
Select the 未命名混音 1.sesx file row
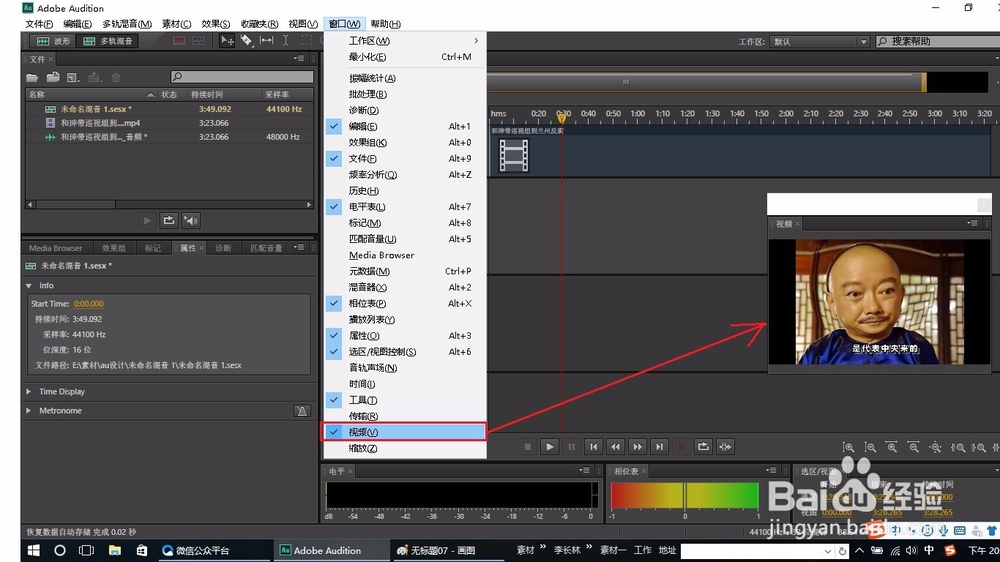point(170,109)
